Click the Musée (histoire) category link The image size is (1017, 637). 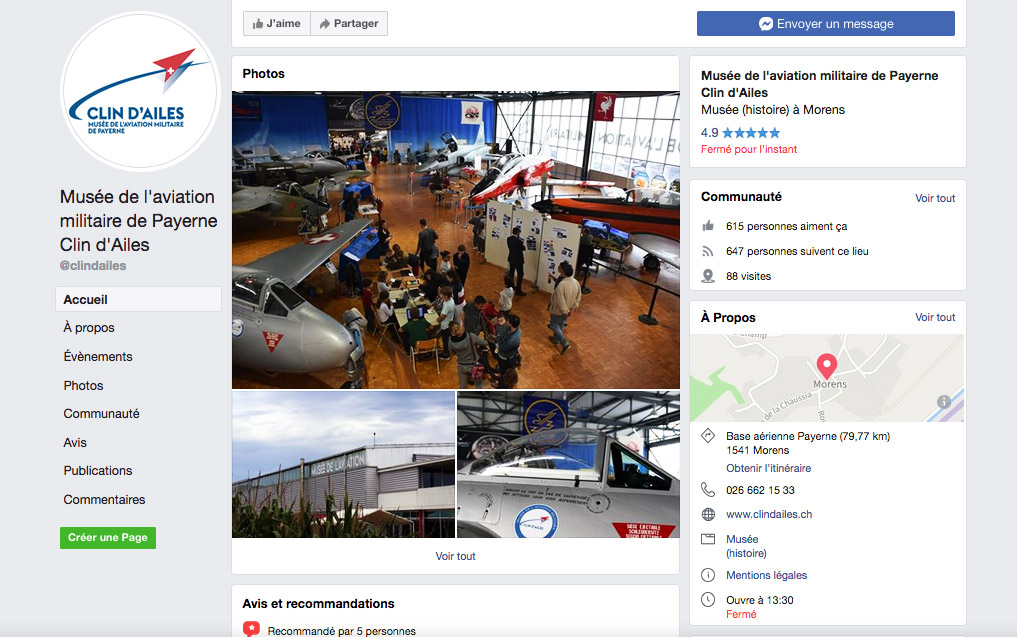click(747, 546)
